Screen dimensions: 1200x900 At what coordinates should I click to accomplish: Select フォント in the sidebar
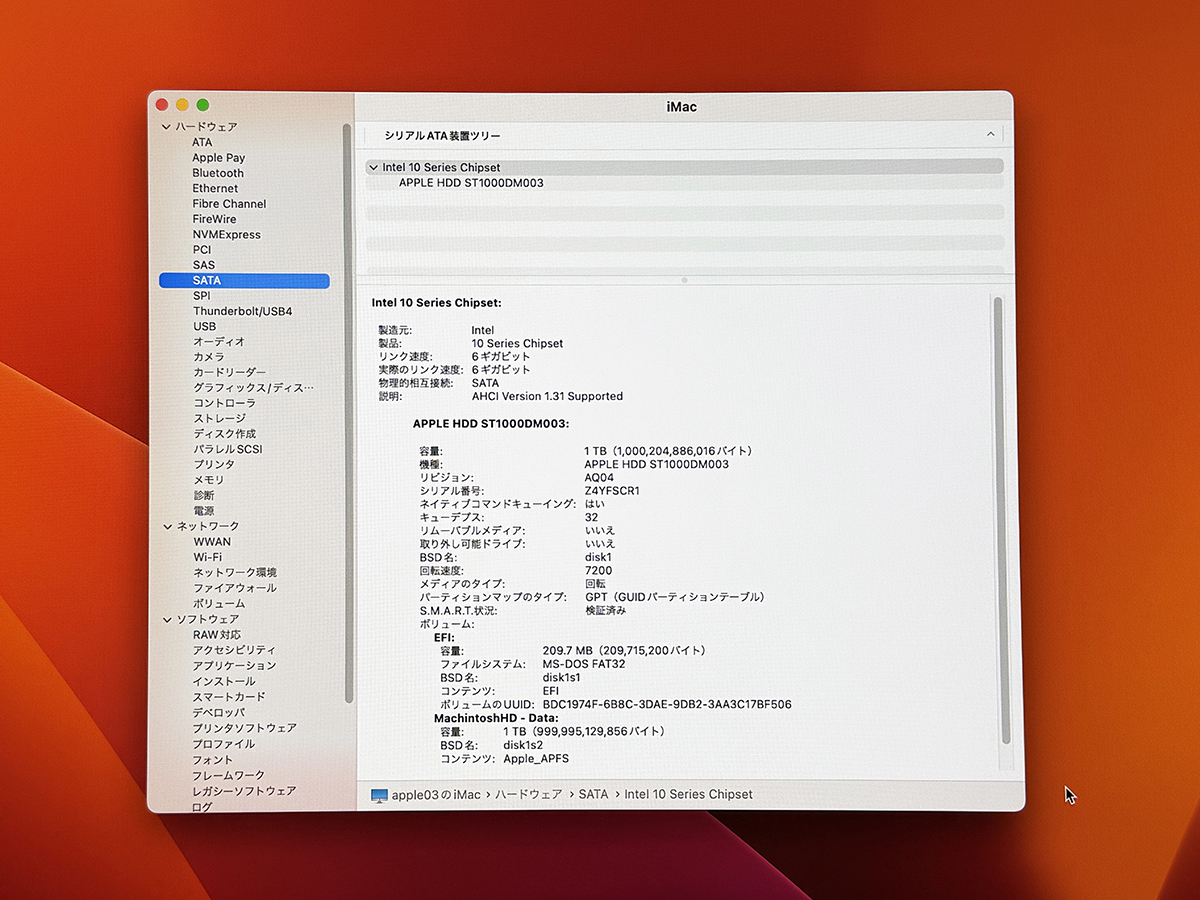213,760
